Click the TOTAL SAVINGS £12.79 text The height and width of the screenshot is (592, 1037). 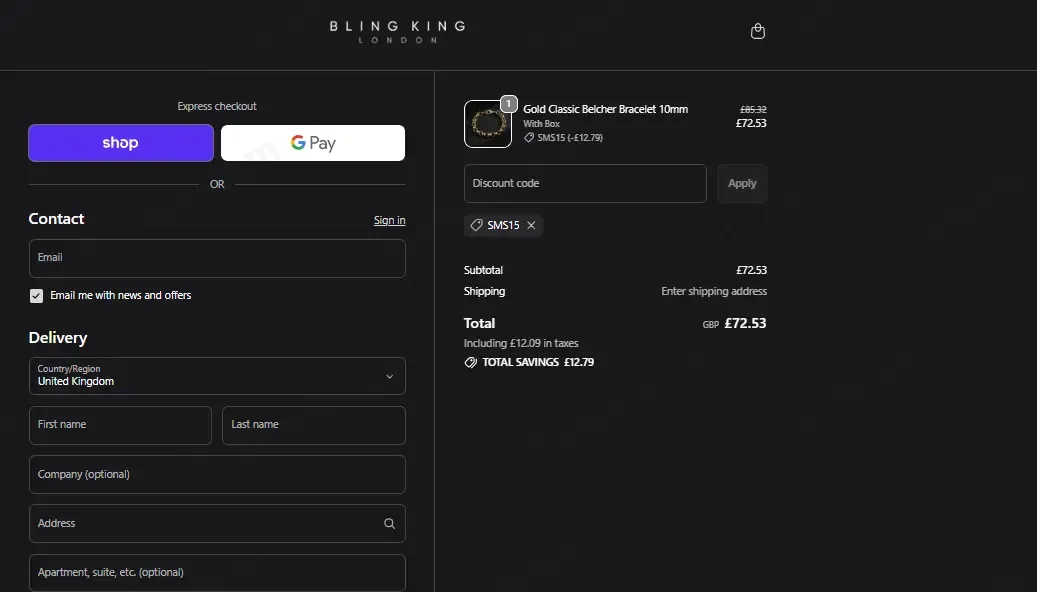click(x=538, y=362)
